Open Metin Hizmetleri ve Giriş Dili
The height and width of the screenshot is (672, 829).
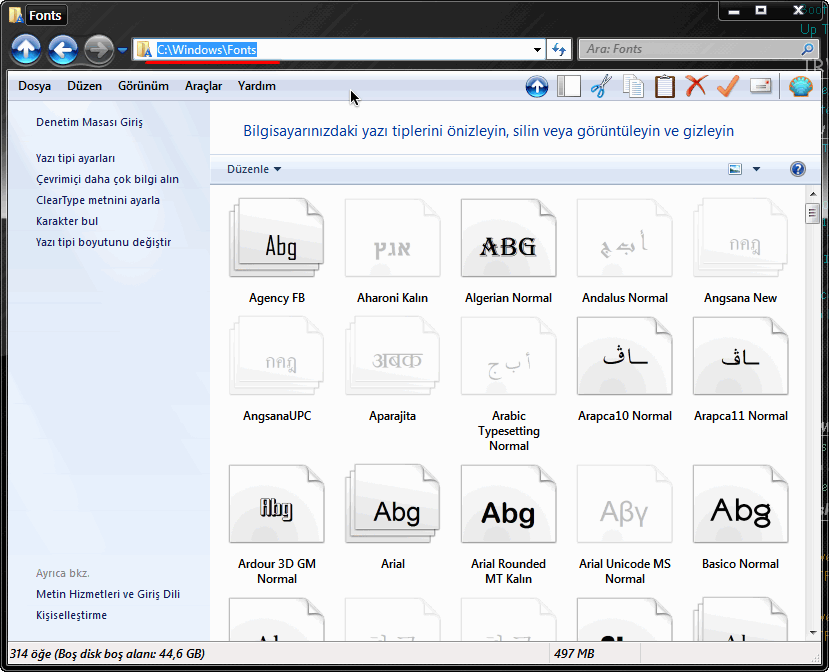click(108, 594)
